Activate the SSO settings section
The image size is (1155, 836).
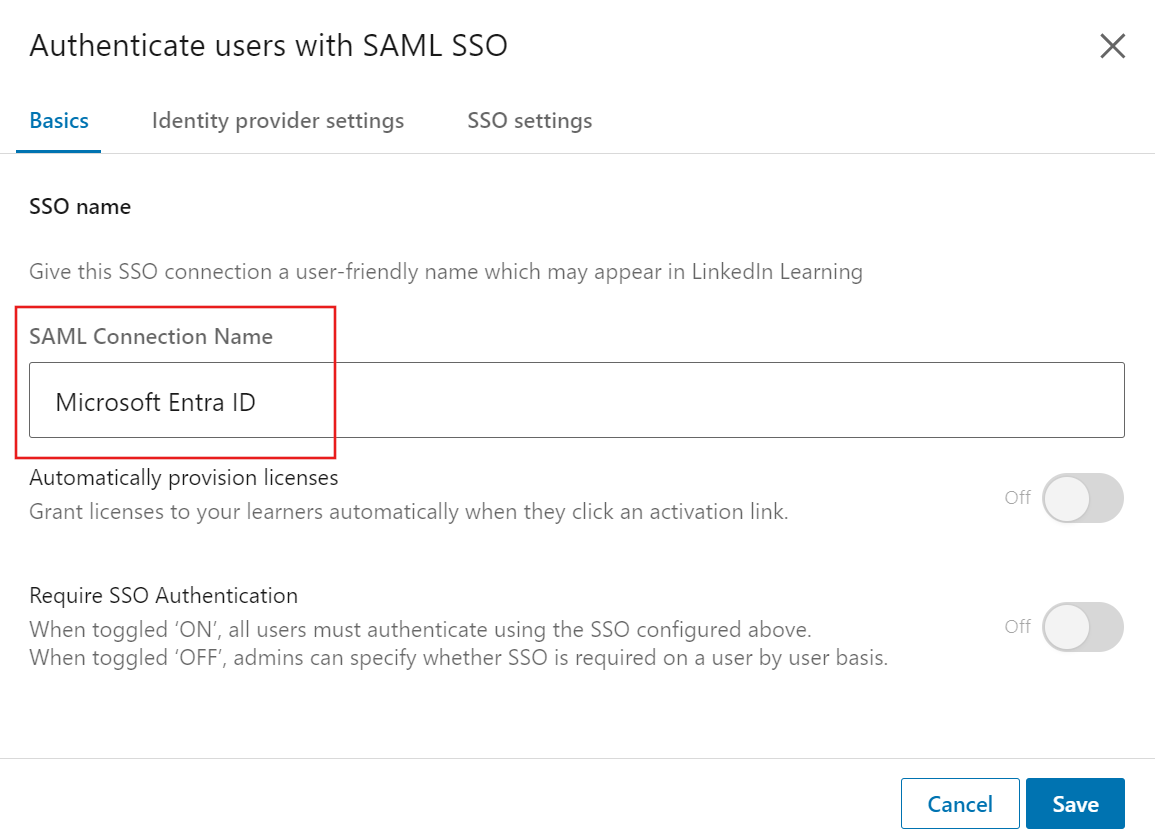(x=529, y=120)
